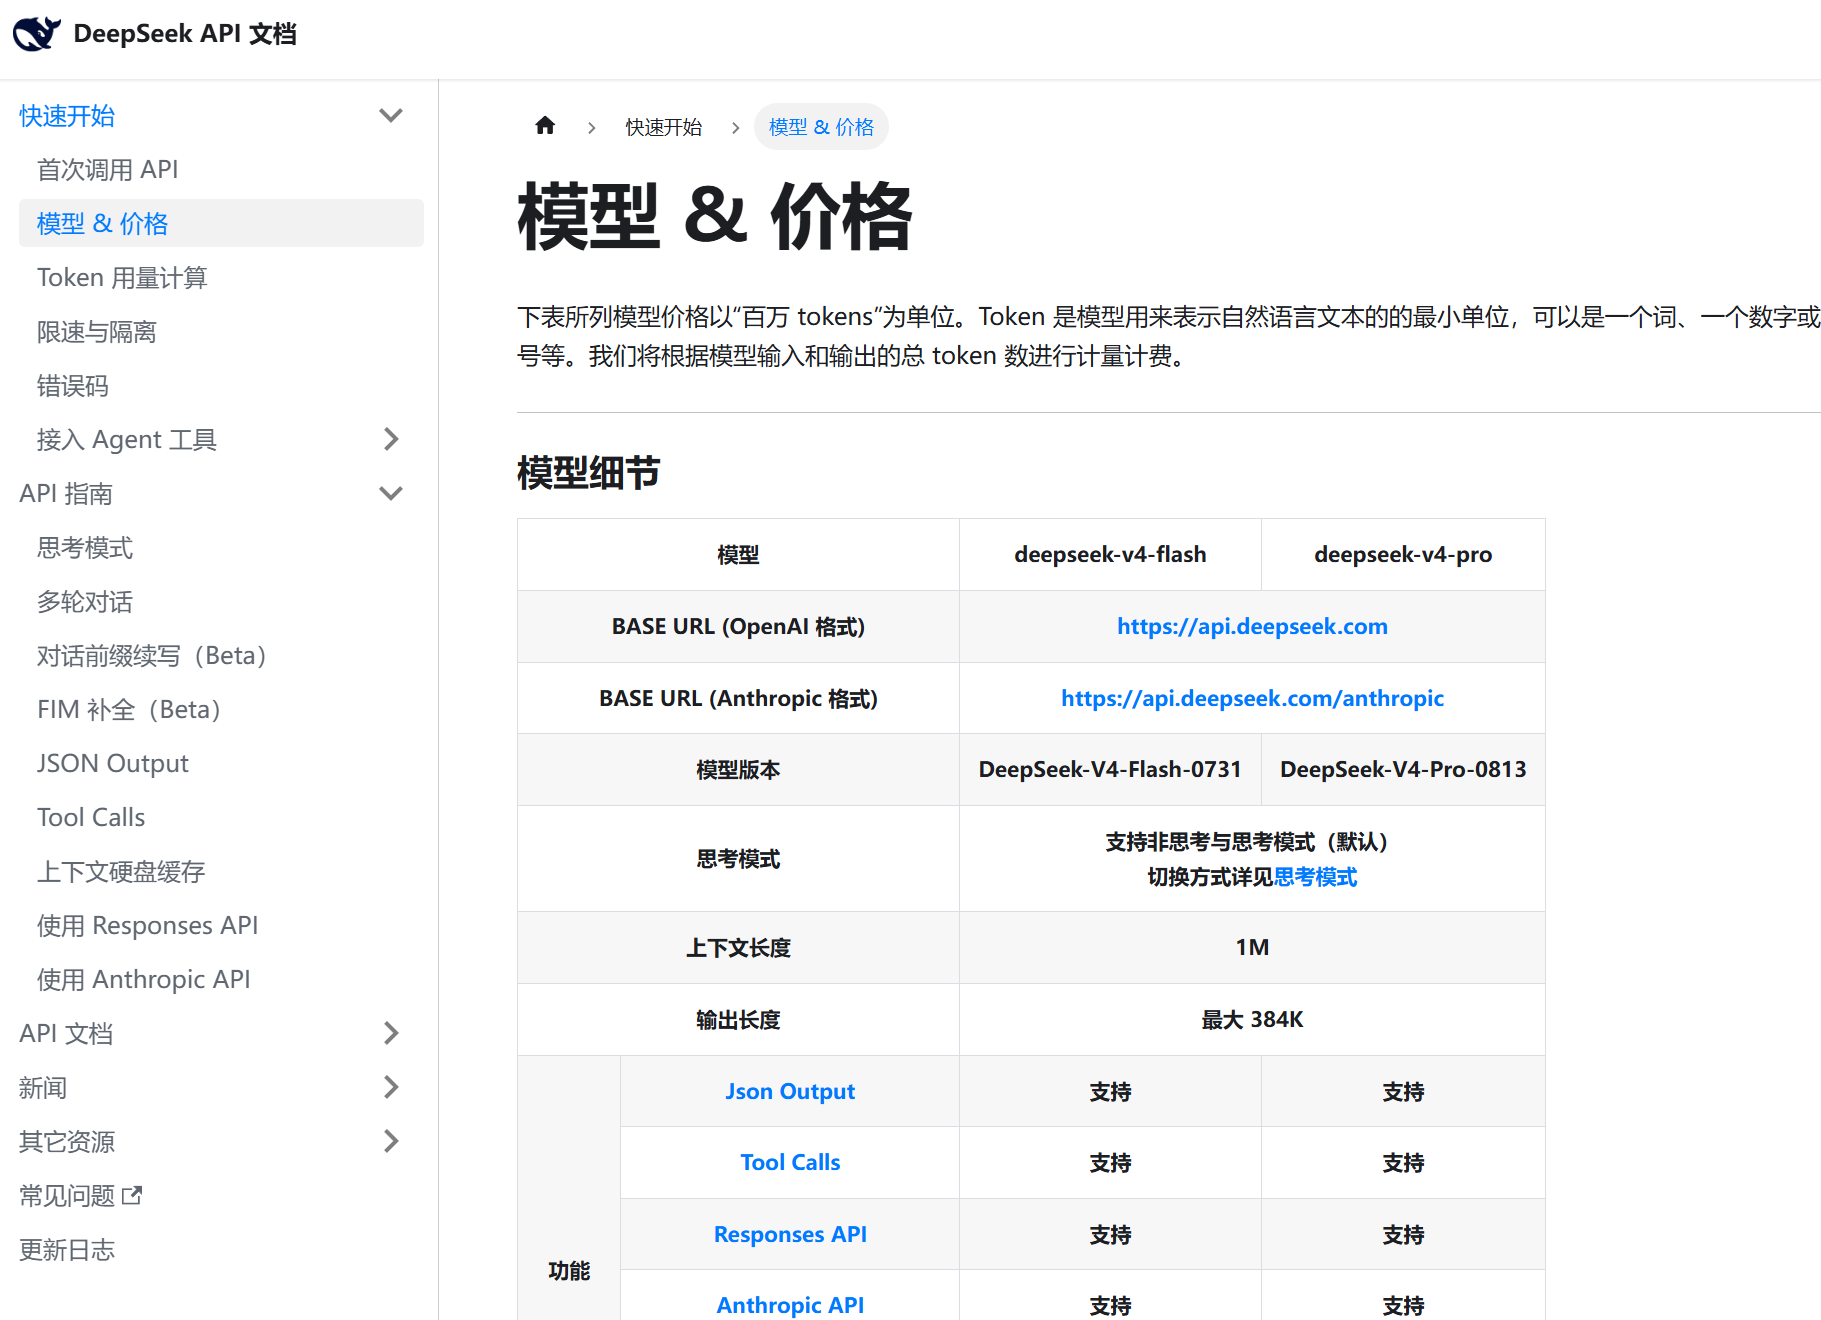
Task: Open the Tool Calls table link
Action: click(x=790, y=1162)
